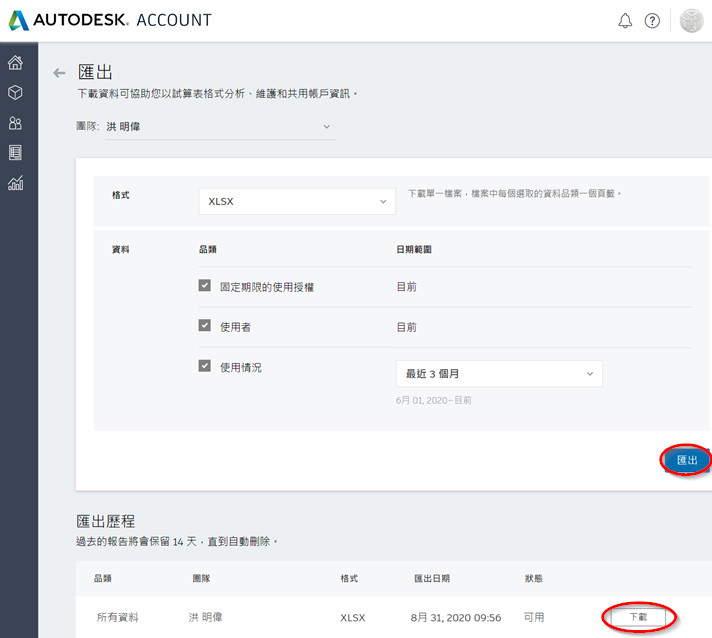
Task: Expand the 團隊 洪 明偉 dropdown
Action: coord(221,127)
